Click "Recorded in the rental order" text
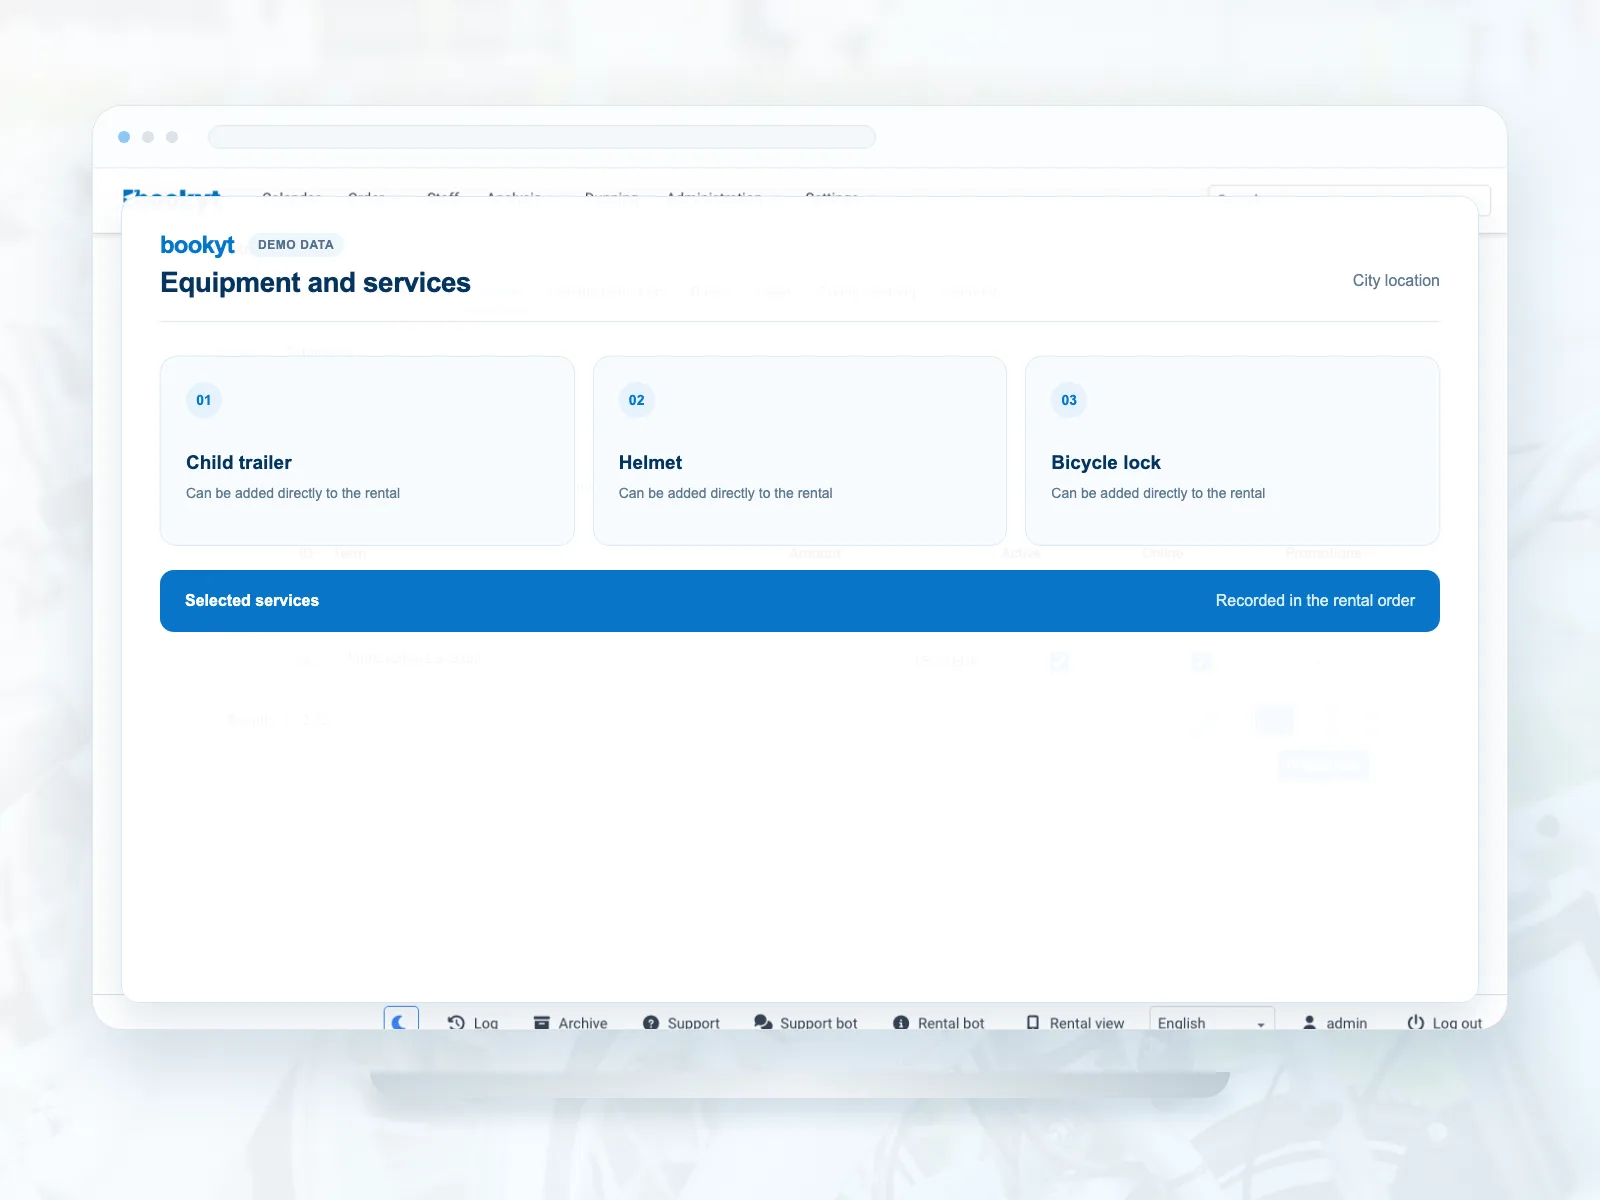Viewport: 1600px width, 1200px height. (1315, 600)
